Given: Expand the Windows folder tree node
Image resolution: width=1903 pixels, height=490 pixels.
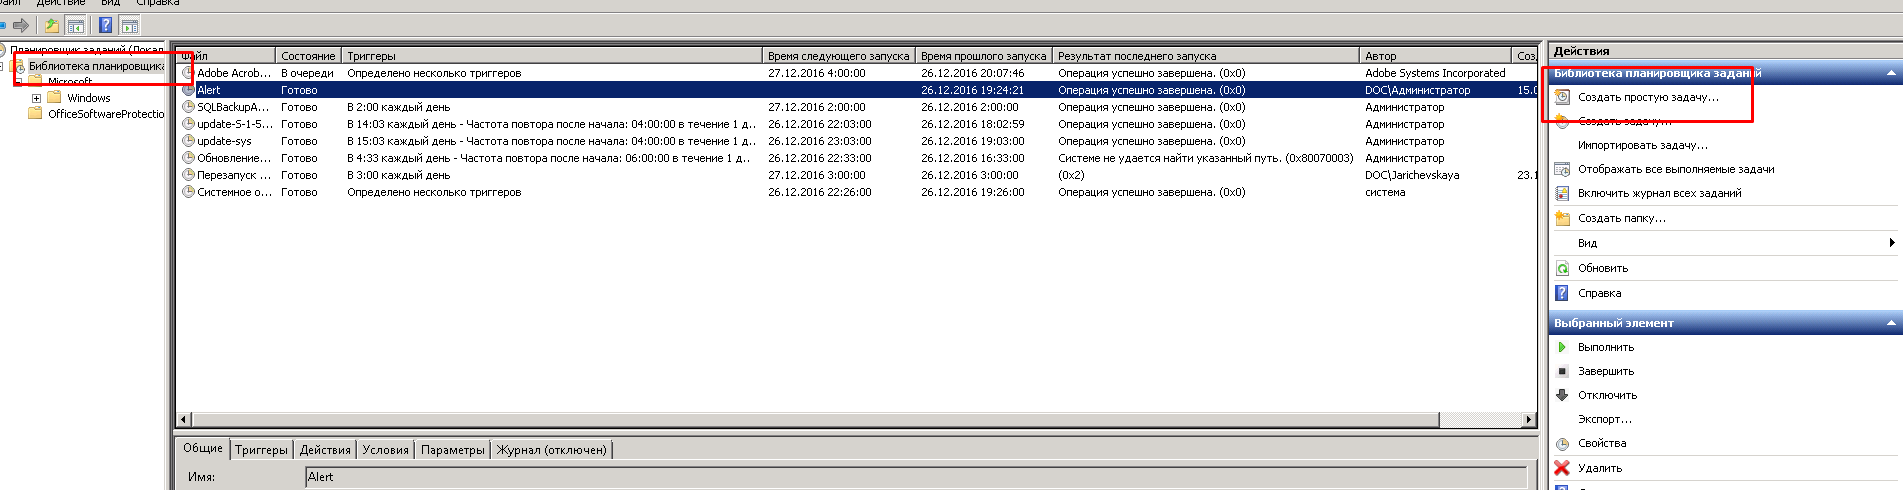Looking at the screenshot, I should click(x=36, y=98).
